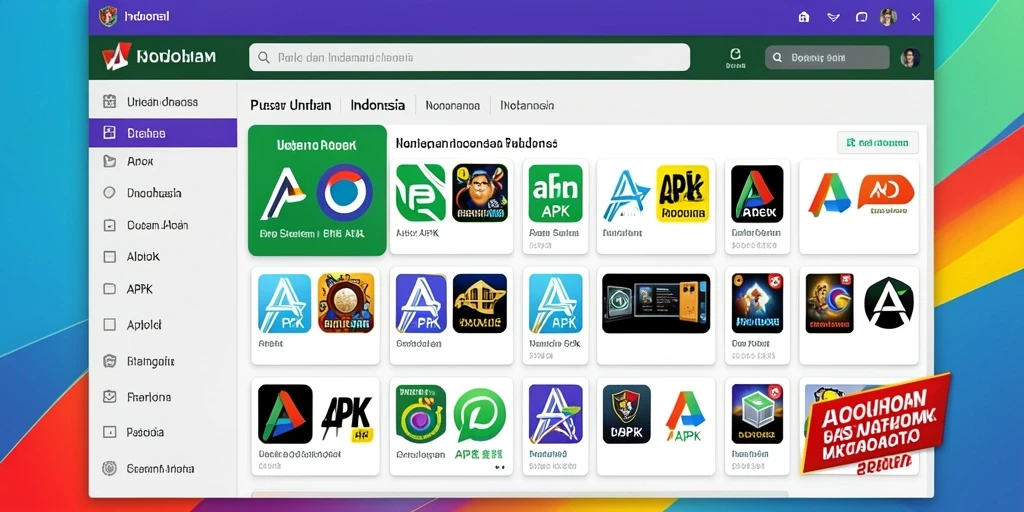Focus the smaller gray search box in header
Viewport: 1024px width, 512px height.
pos(827,57)
